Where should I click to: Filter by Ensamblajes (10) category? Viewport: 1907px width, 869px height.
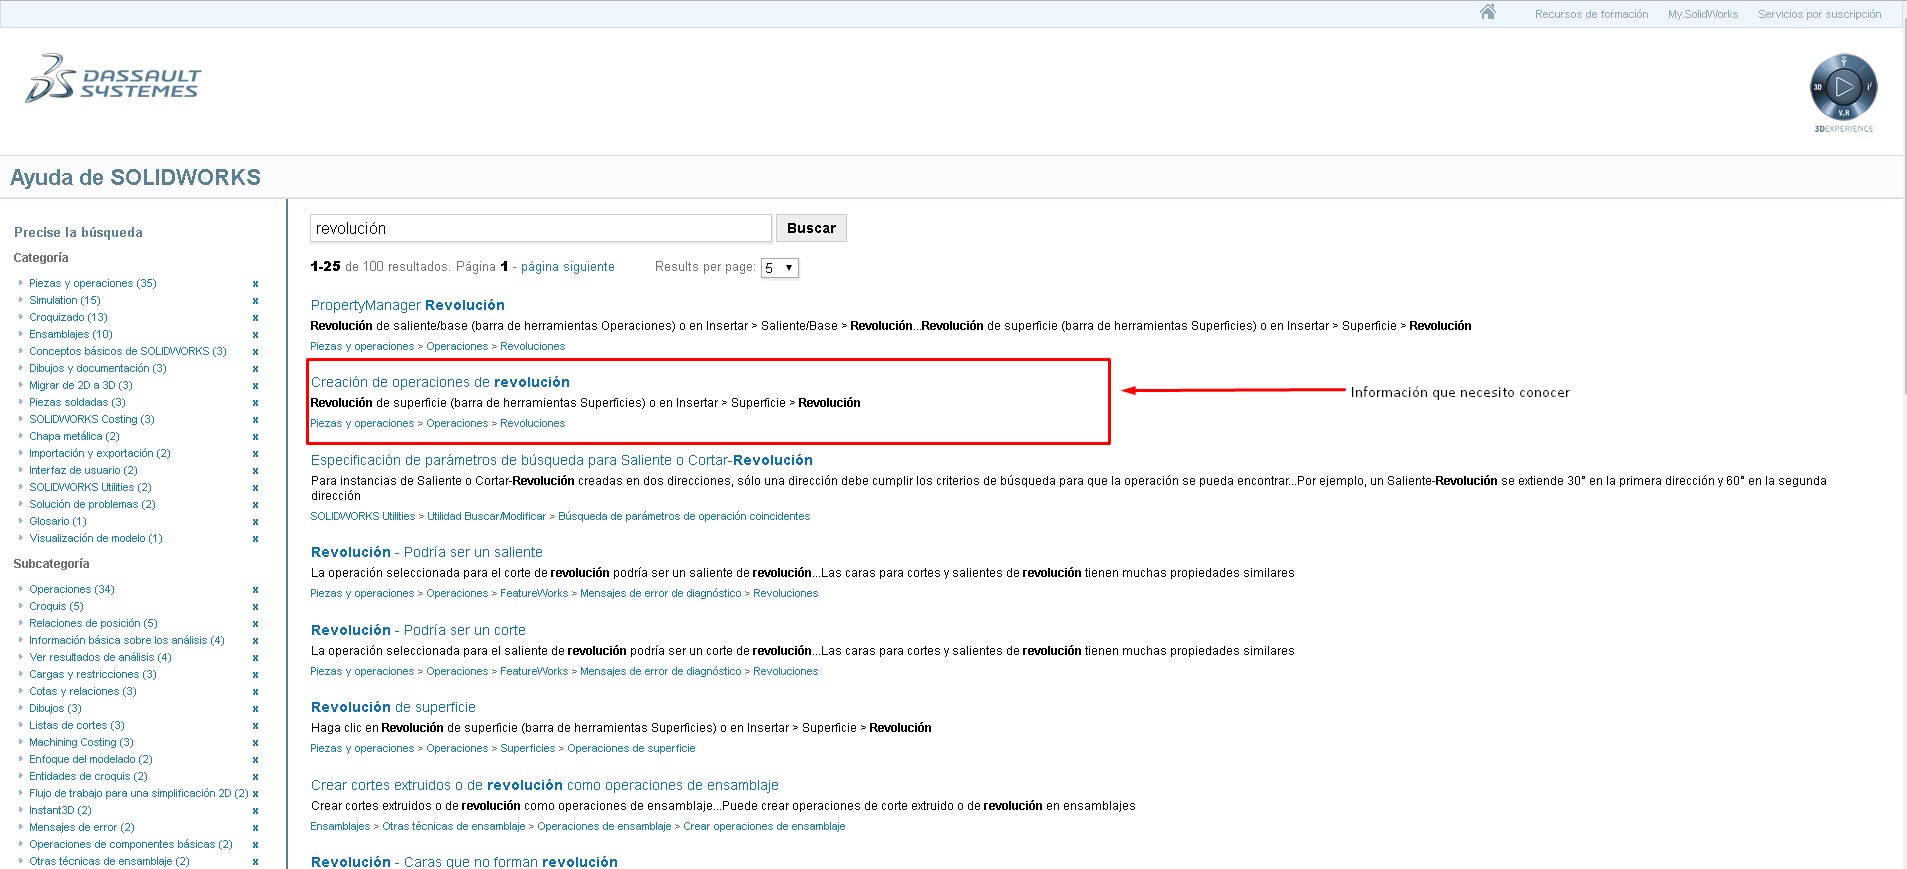(71, 334)
